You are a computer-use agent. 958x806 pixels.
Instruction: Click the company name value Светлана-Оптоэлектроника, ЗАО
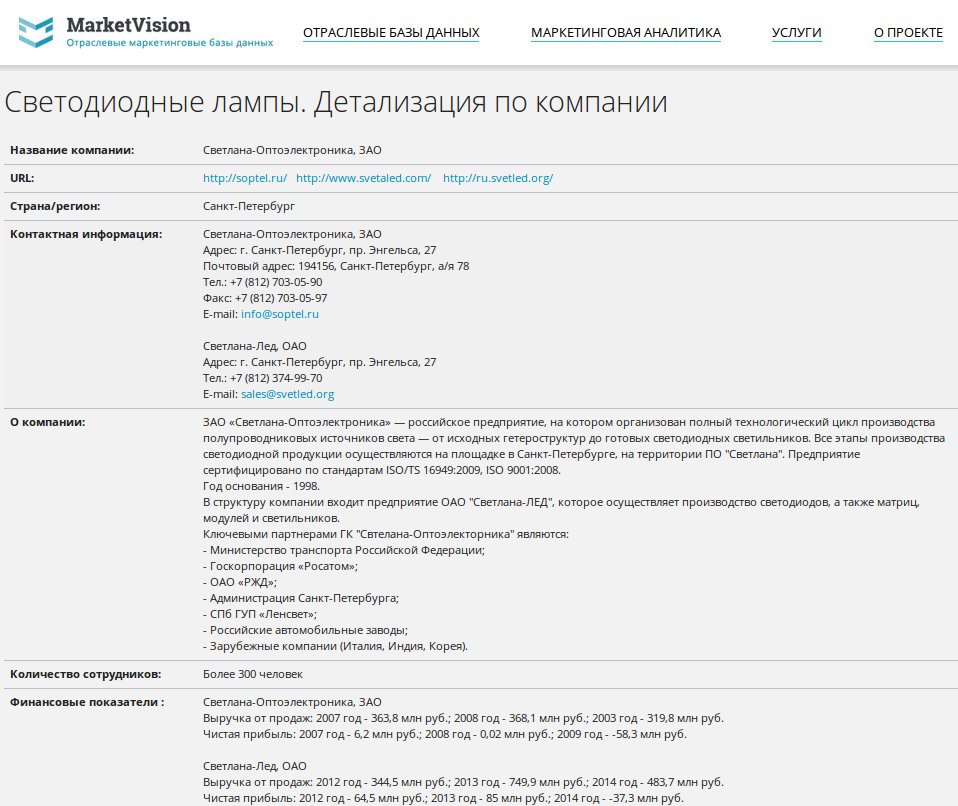pyautogui.click(x=292, y=150)
